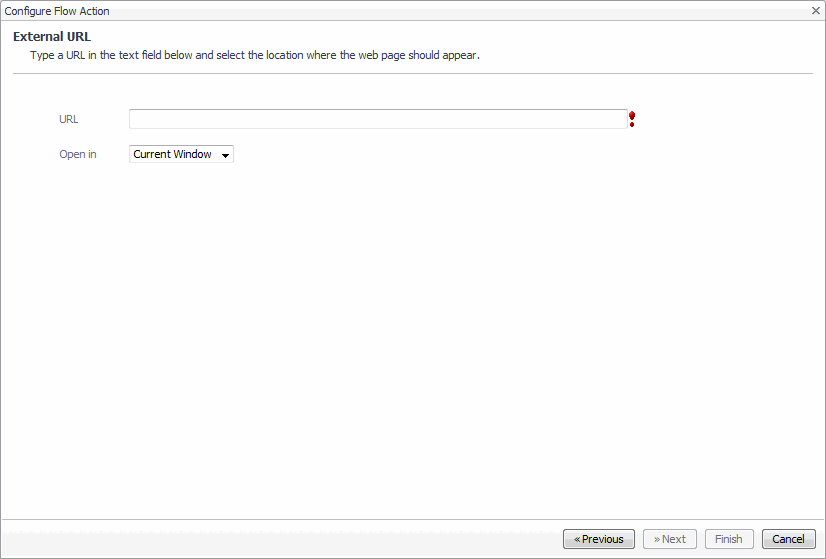Viewport: 826px width, 559px height.
Task: Select the 'External URL' heading
Action: coord(52,37)
